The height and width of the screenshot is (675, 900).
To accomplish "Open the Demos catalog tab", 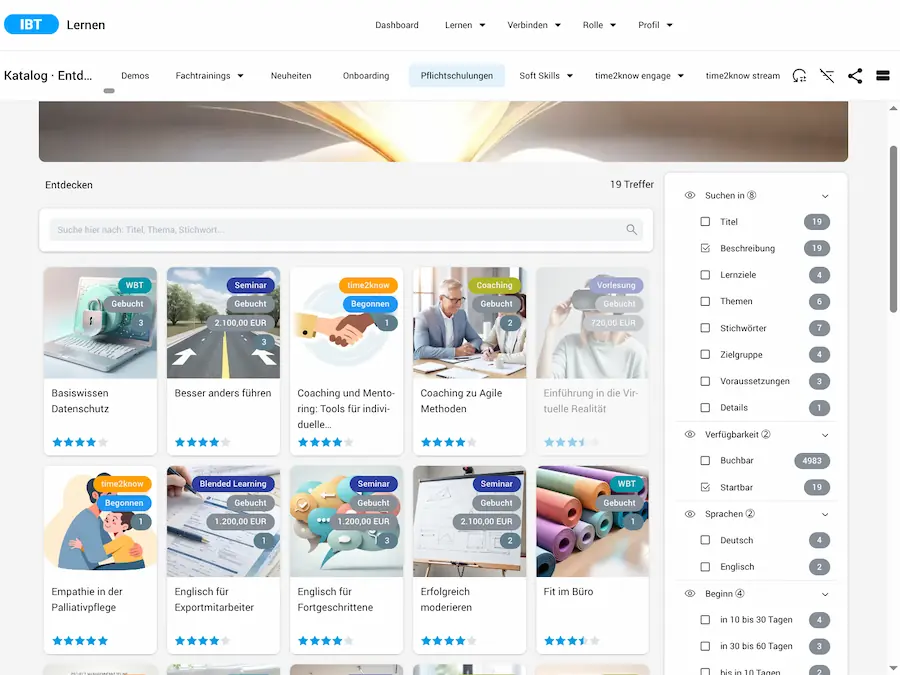I will point(135,76).
